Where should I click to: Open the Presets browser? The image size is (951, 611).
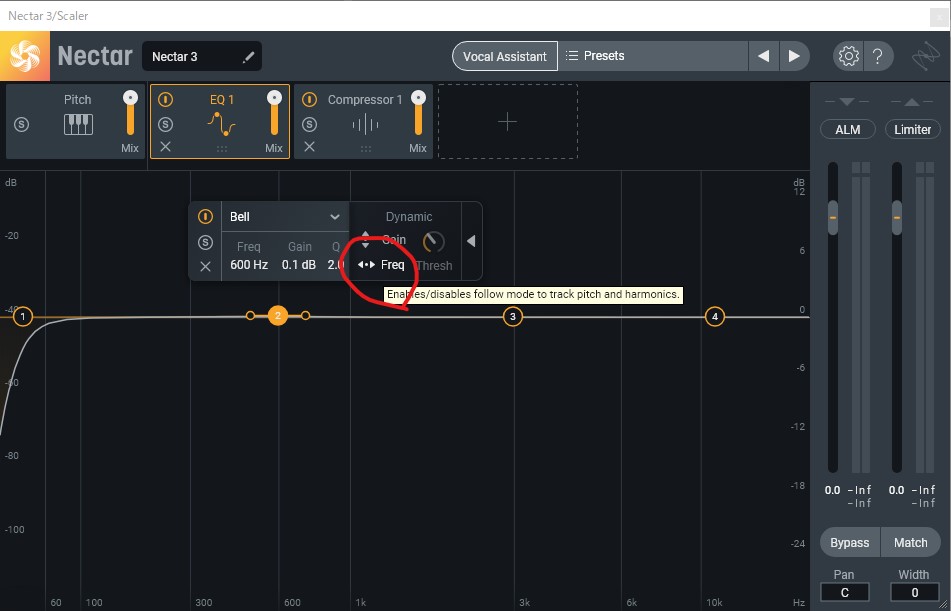click(x=653, y=56)
